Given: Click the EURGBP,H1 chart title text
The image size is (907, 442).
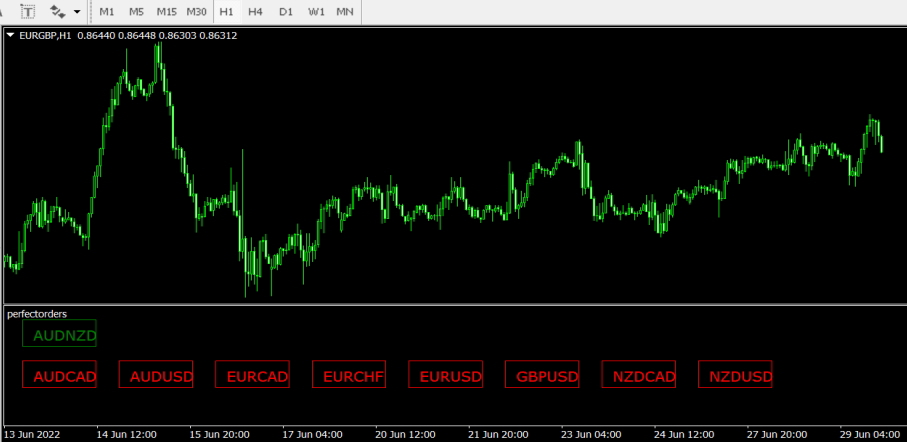Looking at the screenshot, I should point(45,35).
